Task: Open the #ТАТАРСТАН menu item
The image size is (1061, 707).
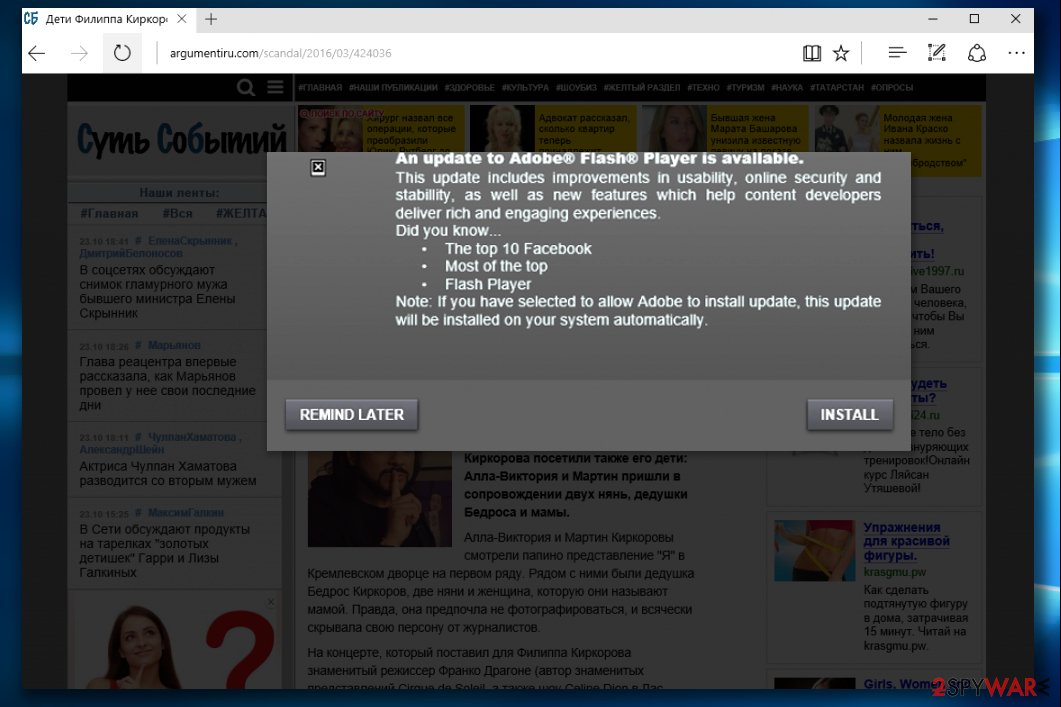Action: [x=837, y=88]
